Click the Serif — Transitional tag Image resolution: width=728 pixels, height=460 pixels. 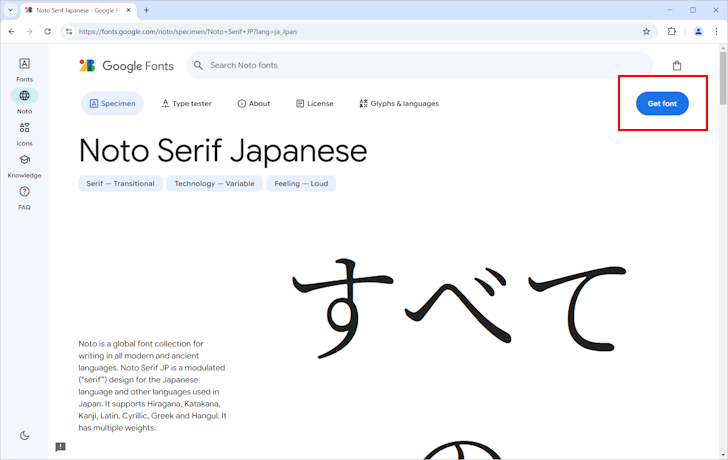[120, 183]
